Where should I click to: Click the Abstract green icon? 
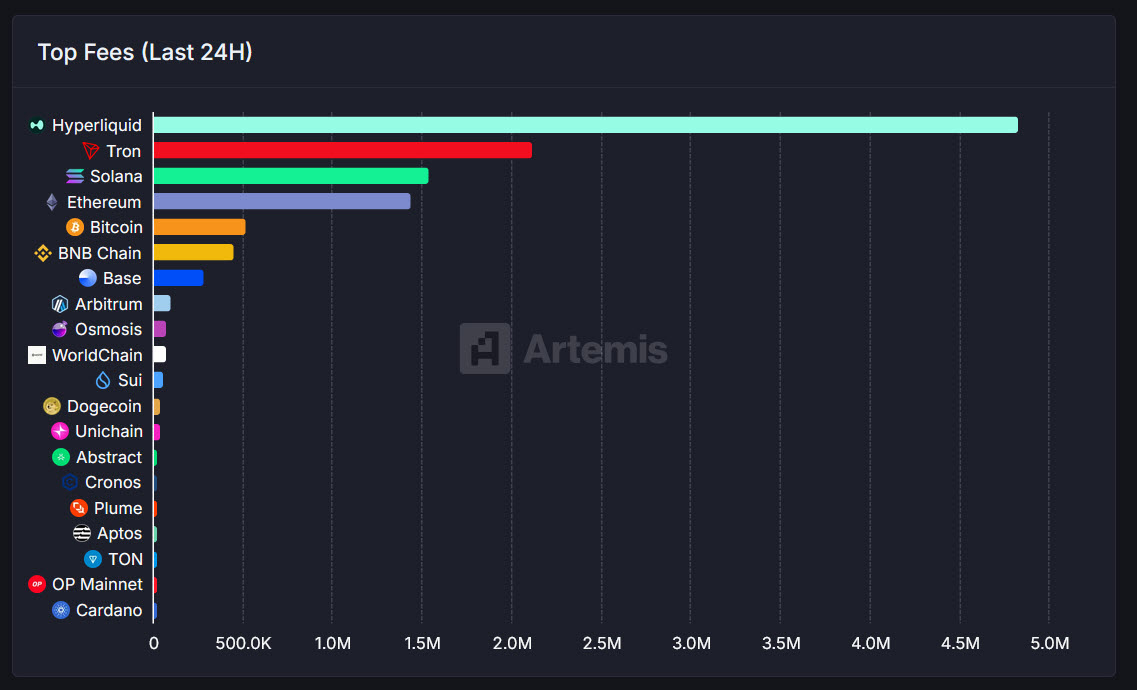coord(61,457)
